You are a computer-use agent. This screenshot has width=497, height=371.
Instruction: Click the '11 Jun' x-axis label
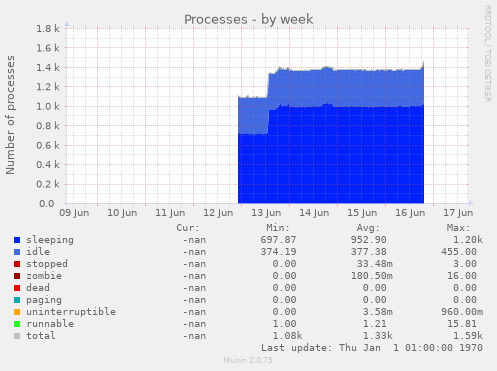click(170, 213)
